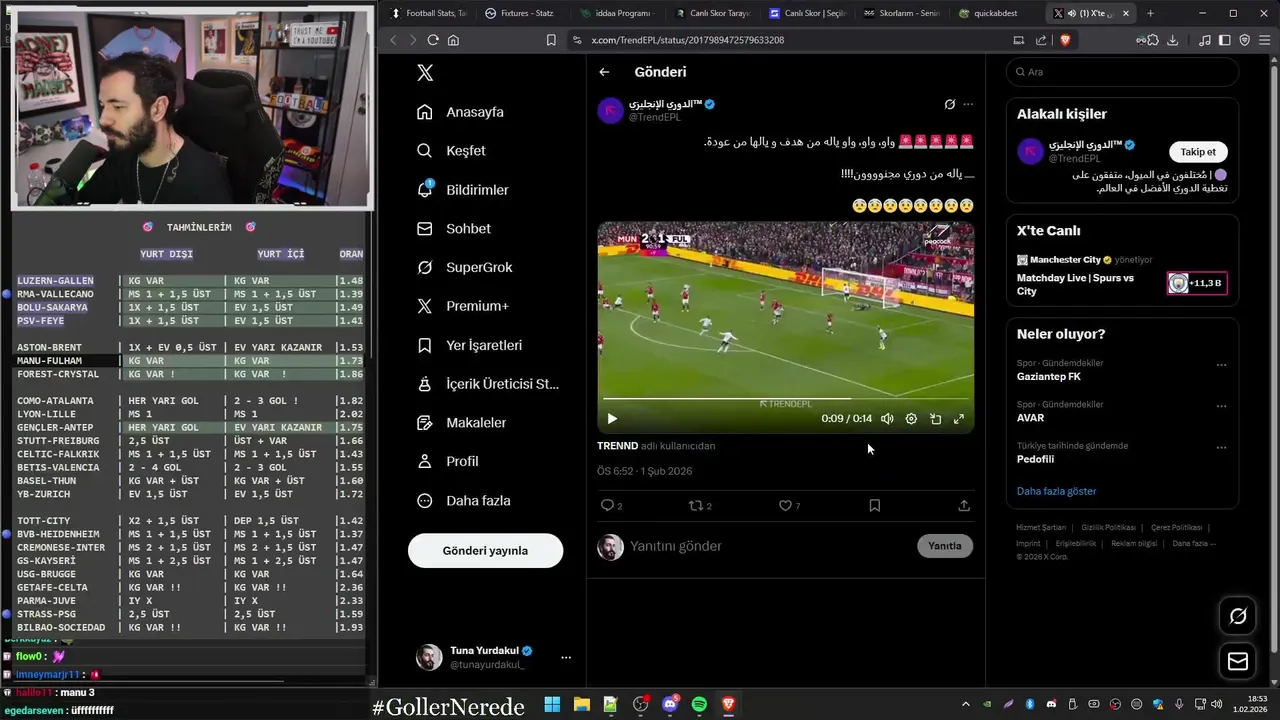Open the X logo home icon
This screenshot has height=720, width=1280.
coord(425,73)
